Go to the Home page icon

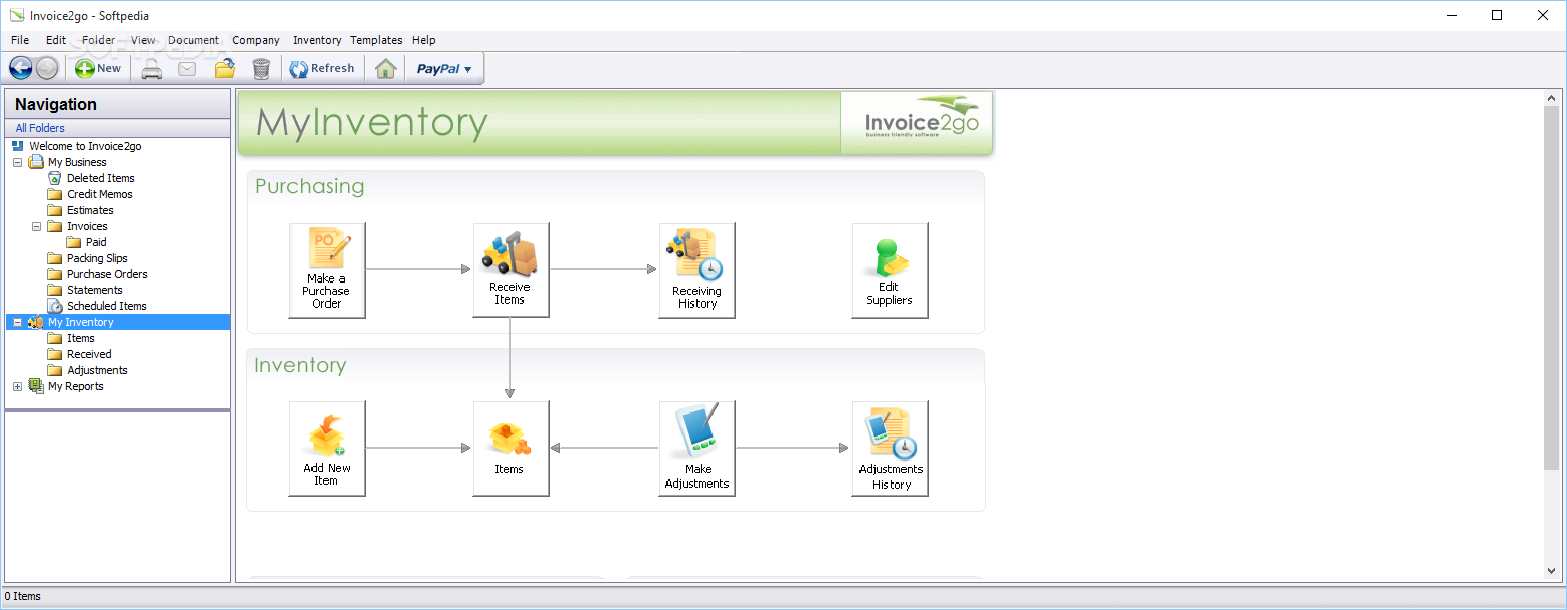(385, 68)
